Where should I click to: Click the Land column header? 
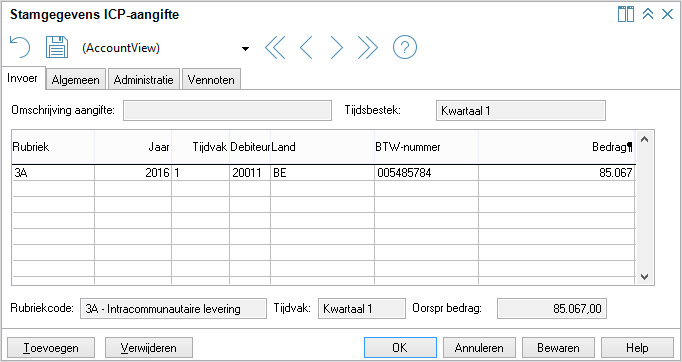click(x=322, y=147)
